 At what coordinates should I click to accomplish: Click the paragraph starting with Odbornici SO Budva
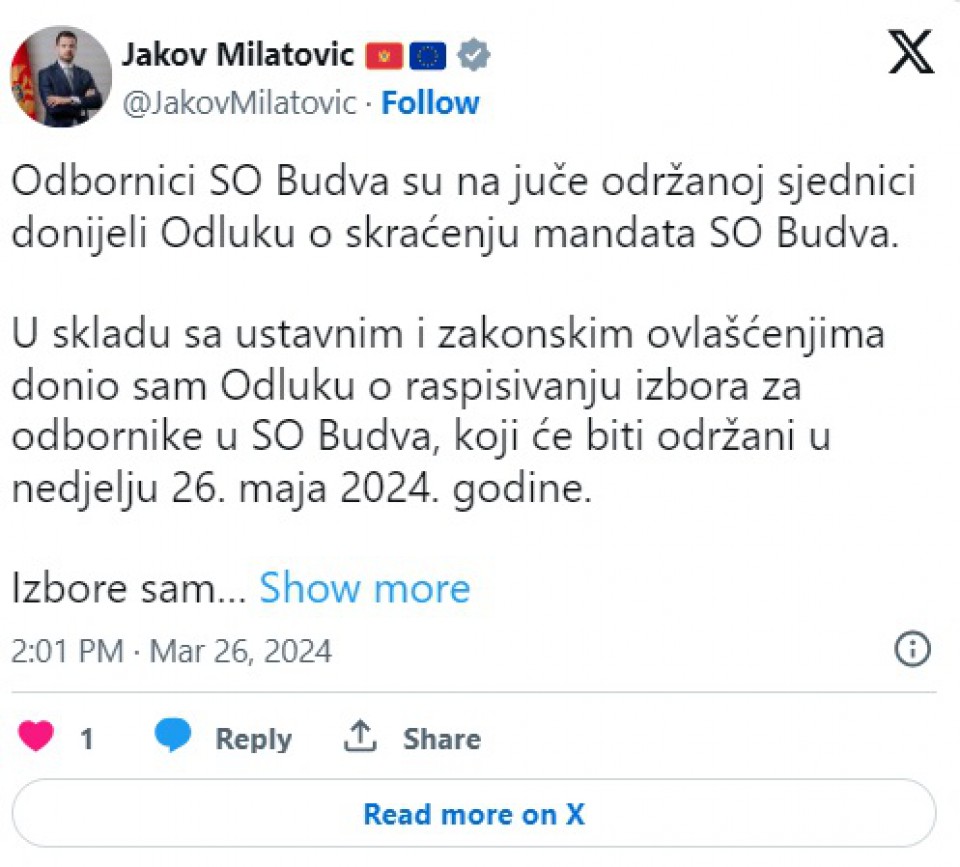(x=463, y=211)
